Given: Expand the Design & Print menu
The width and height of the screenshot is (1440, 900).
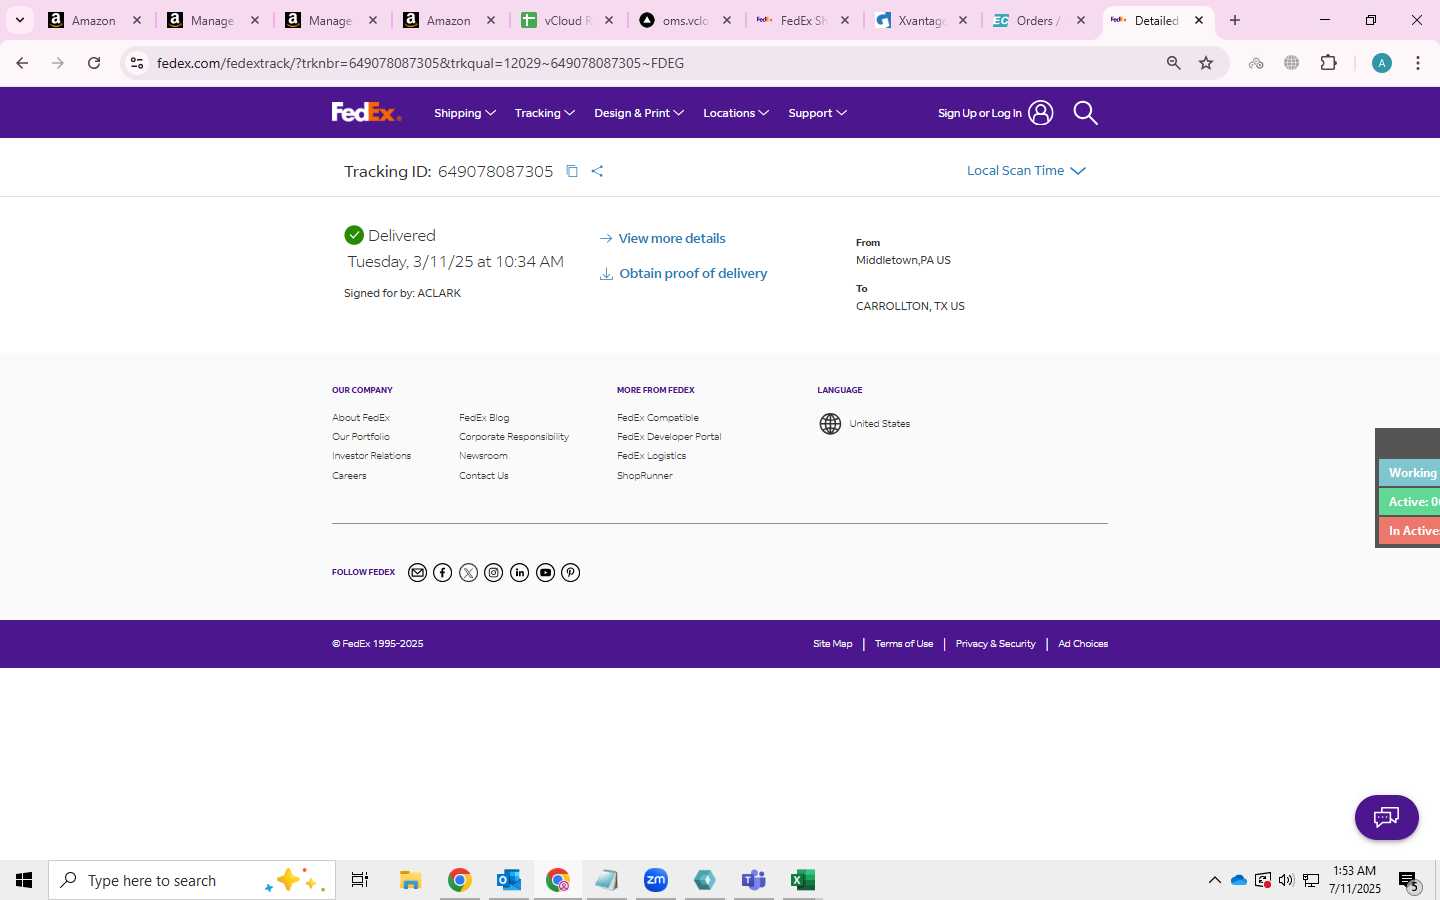Looking at the screenshot, I should pos(639,113).
